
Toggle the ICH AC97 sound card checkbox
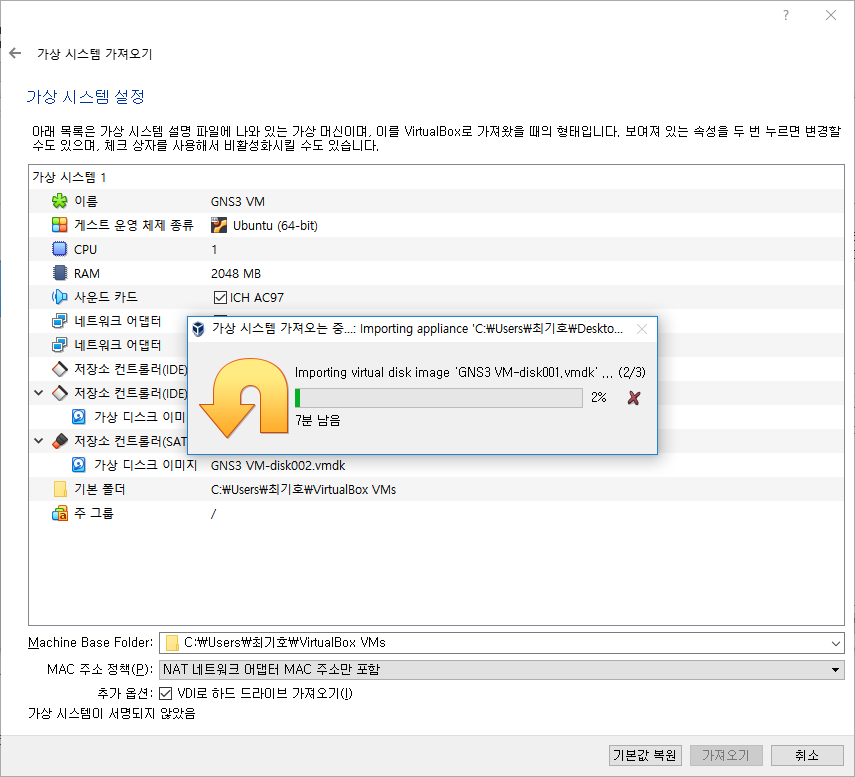220,297
